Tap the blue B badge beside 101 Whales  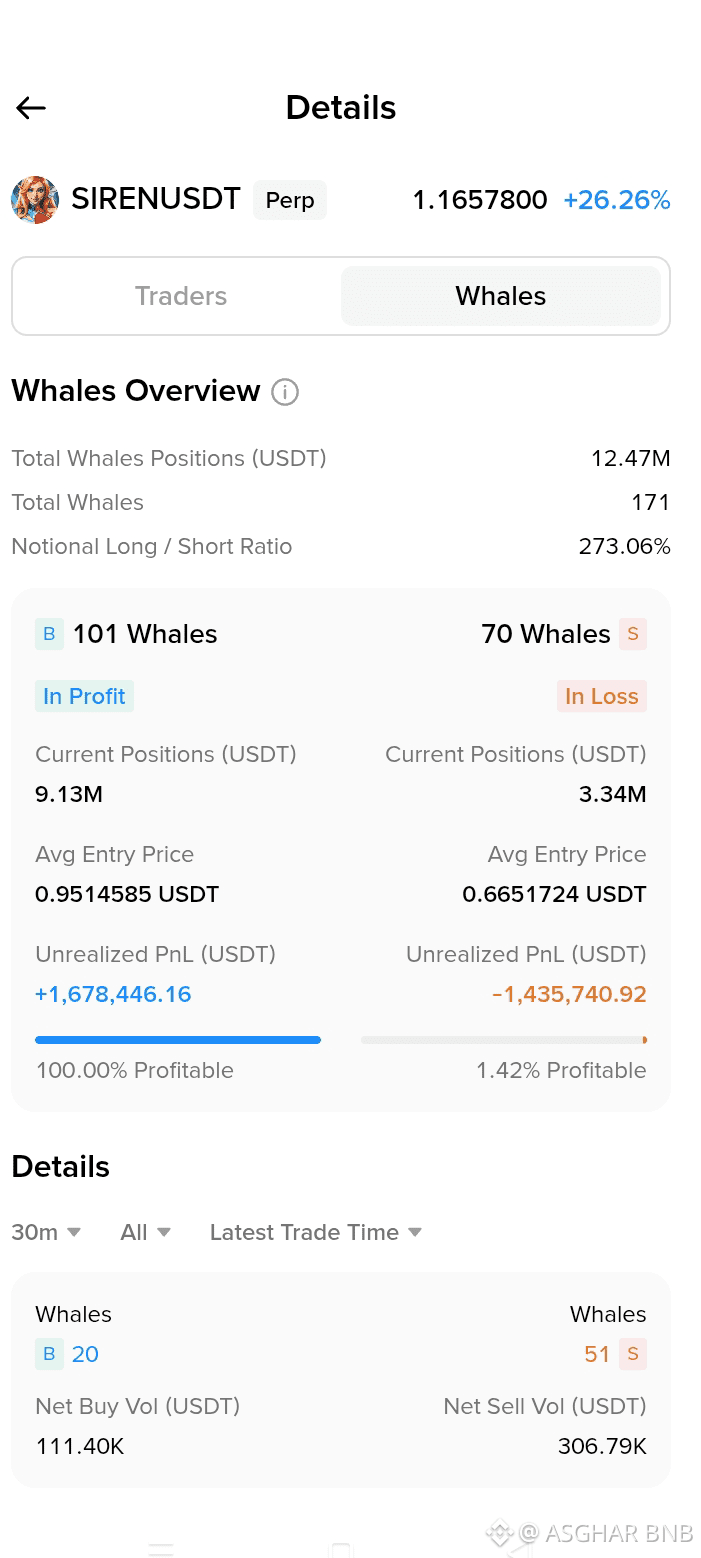(x=49, y=634)
